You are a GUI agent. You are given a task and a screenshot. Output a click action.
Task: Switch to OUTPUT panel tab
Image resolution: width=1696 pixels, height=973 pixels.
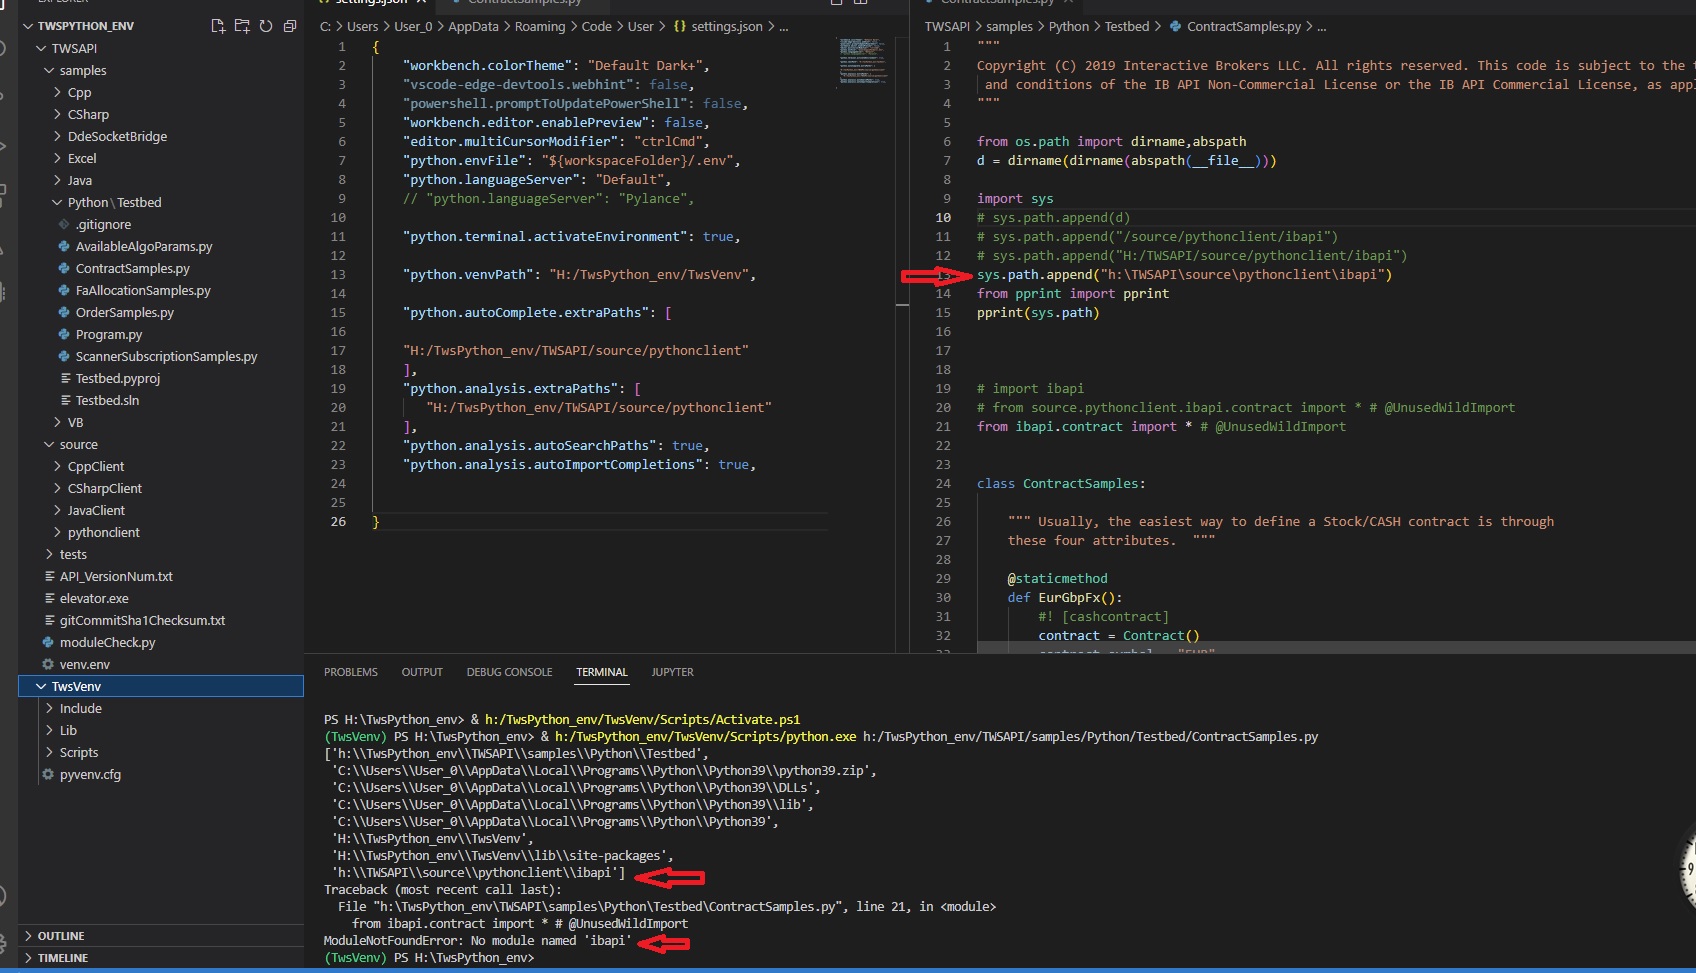(422, 672)
